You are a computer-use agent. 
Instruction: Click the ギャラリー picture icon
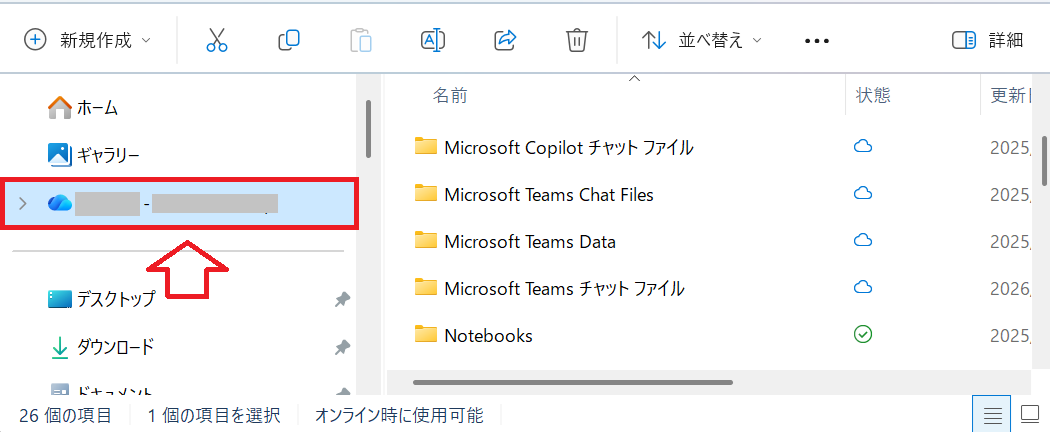tap(60, 155)
